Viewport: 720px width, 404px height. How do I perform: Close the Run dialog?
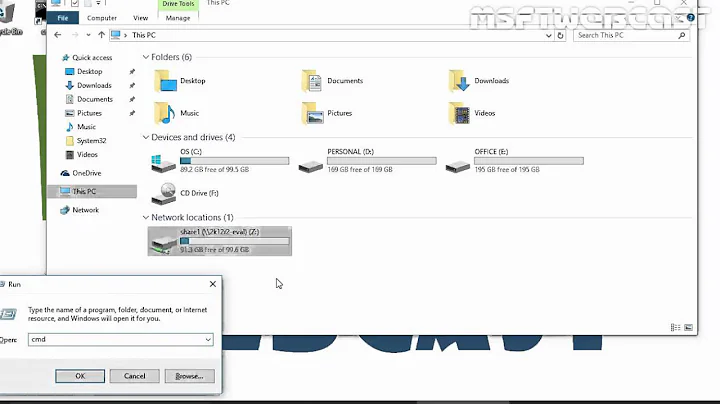click(x=213, y=284)
